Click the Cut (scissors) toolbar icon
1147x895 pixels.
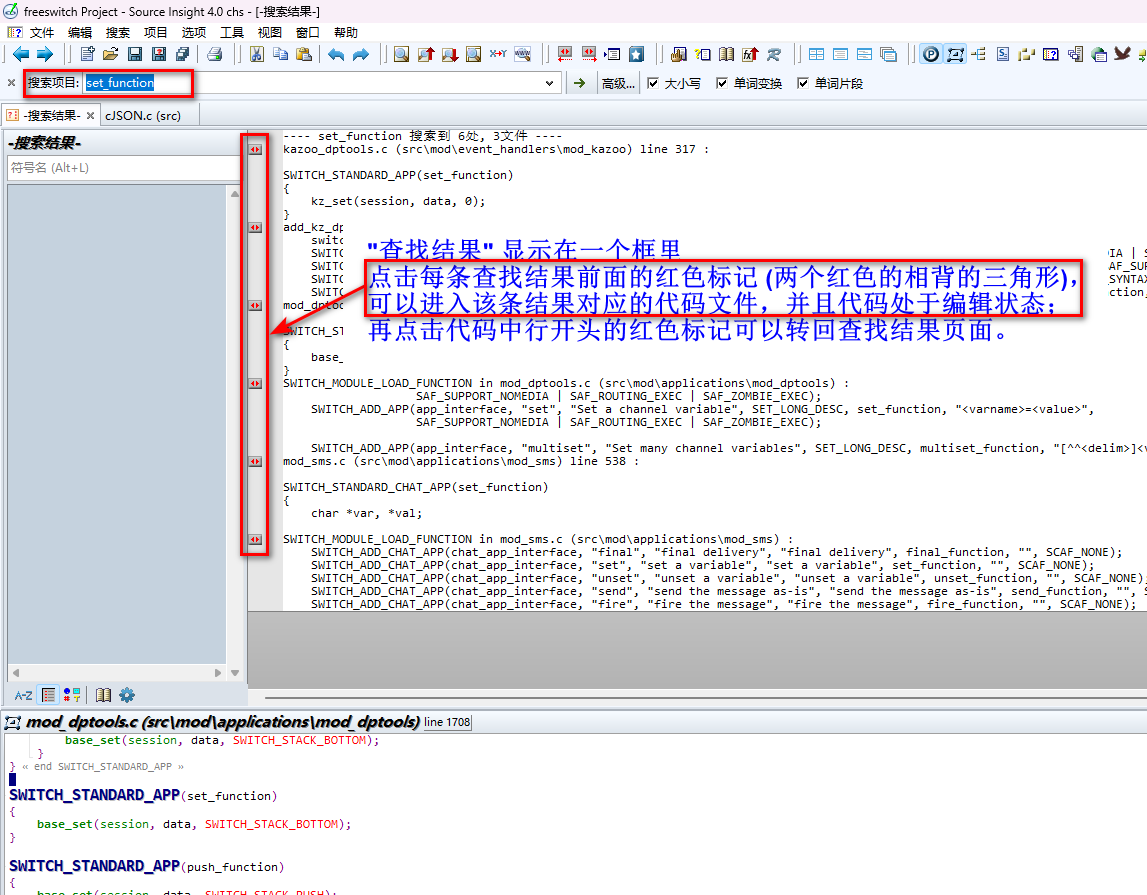pos(256,54)
